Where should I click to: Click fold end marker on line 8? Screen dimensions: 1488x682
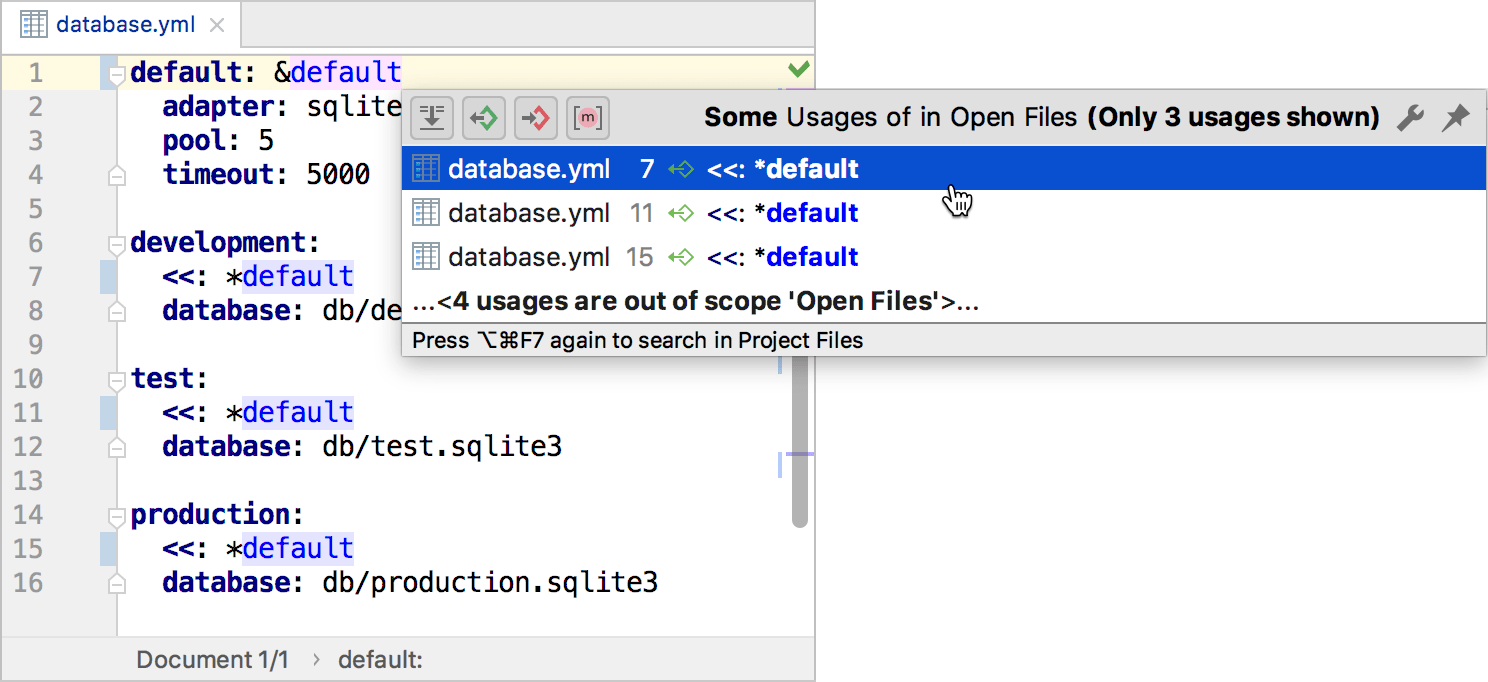click(117, 312)
